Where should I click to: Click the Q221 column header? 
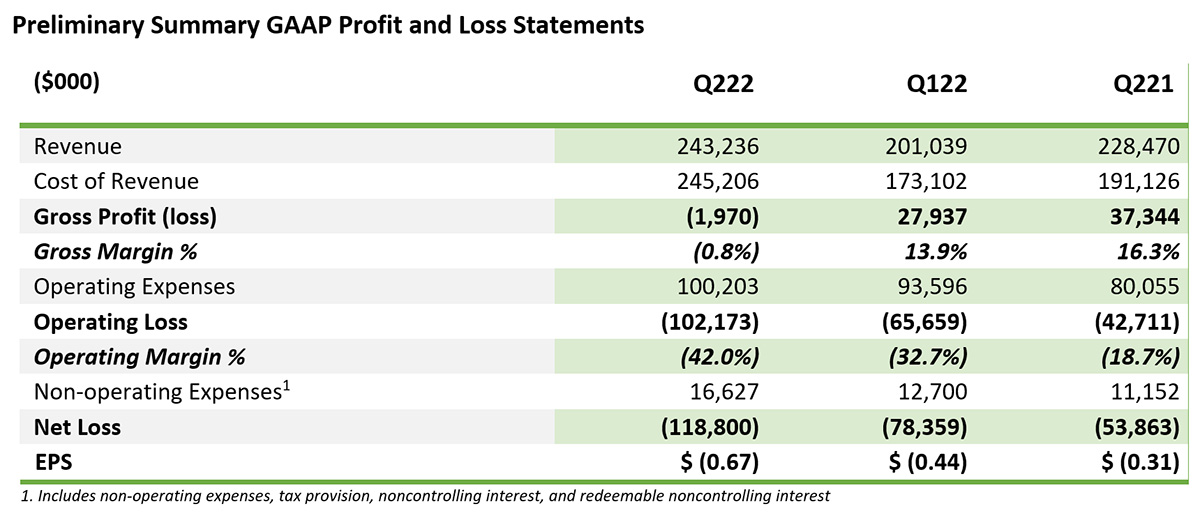pos(1143,85)
